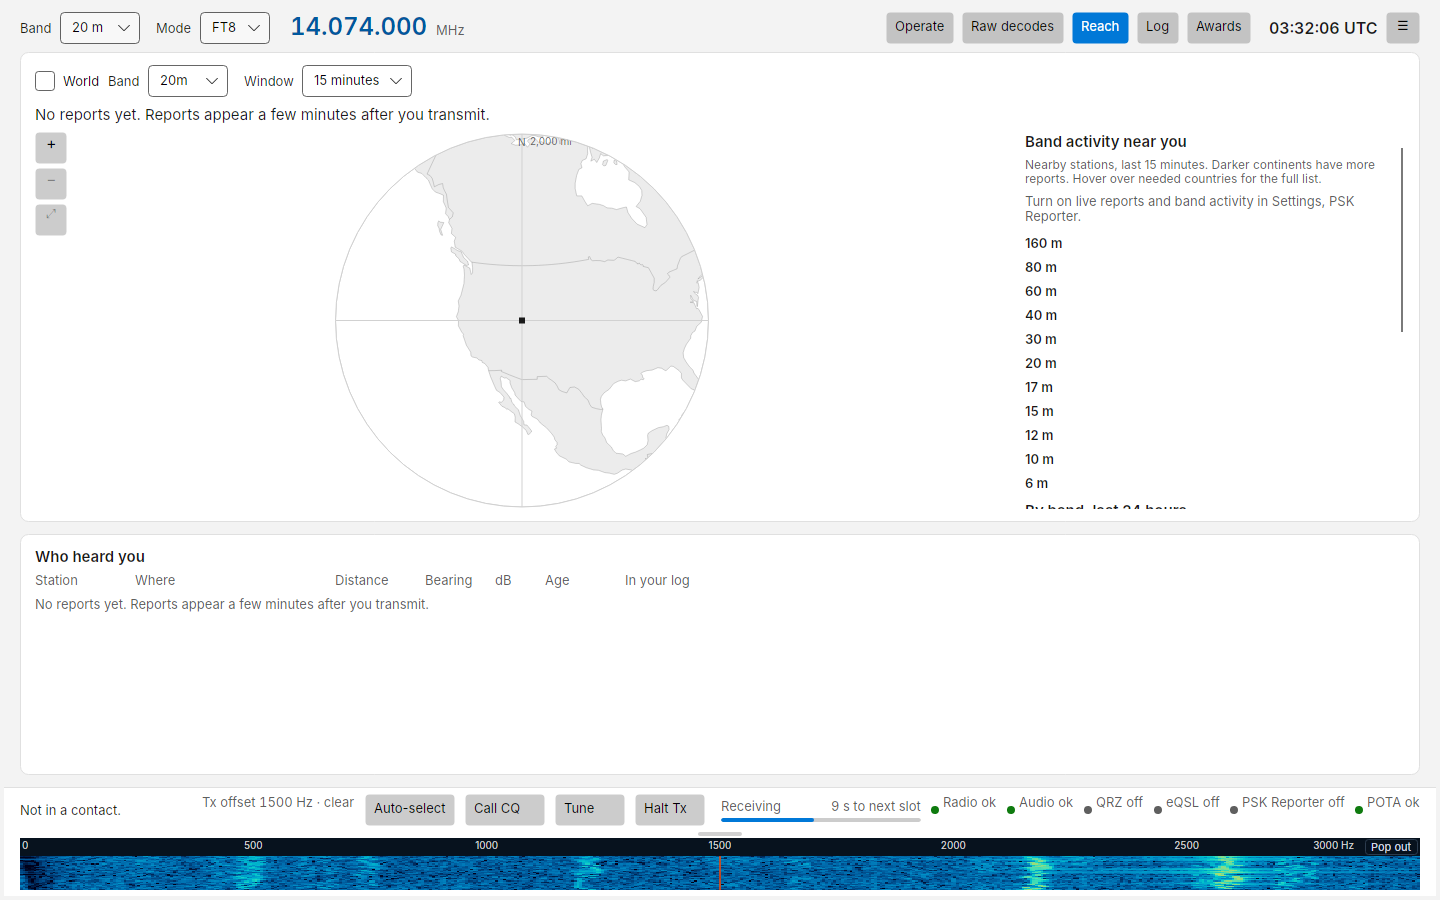Open the Mode FT8 dropdown
1440x900 pixels.
click(x=235, y=28)
